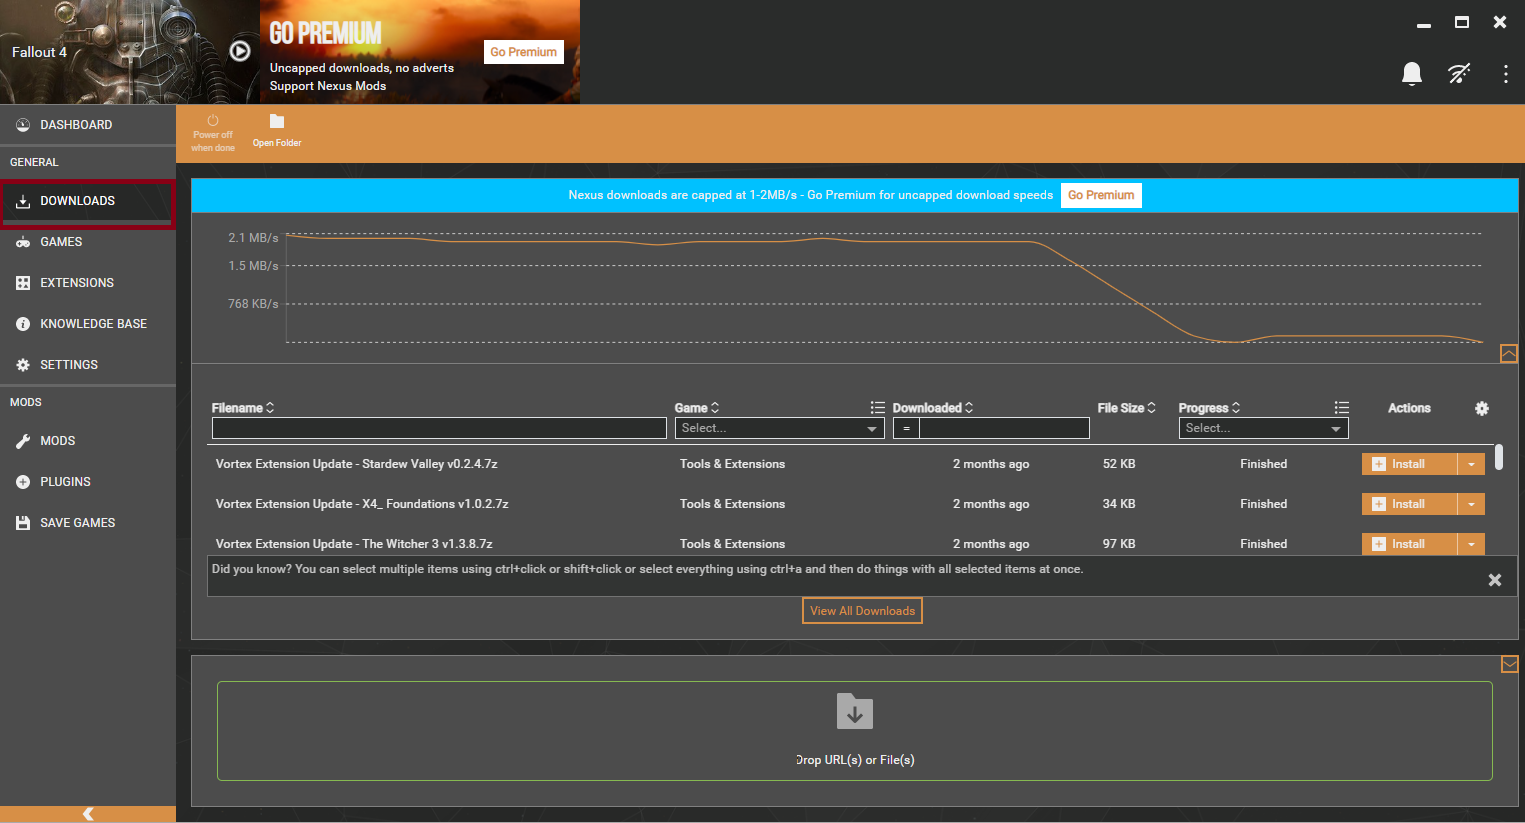Open the three-dot more options menu
1525x823 pixels.
[1505, 74]
